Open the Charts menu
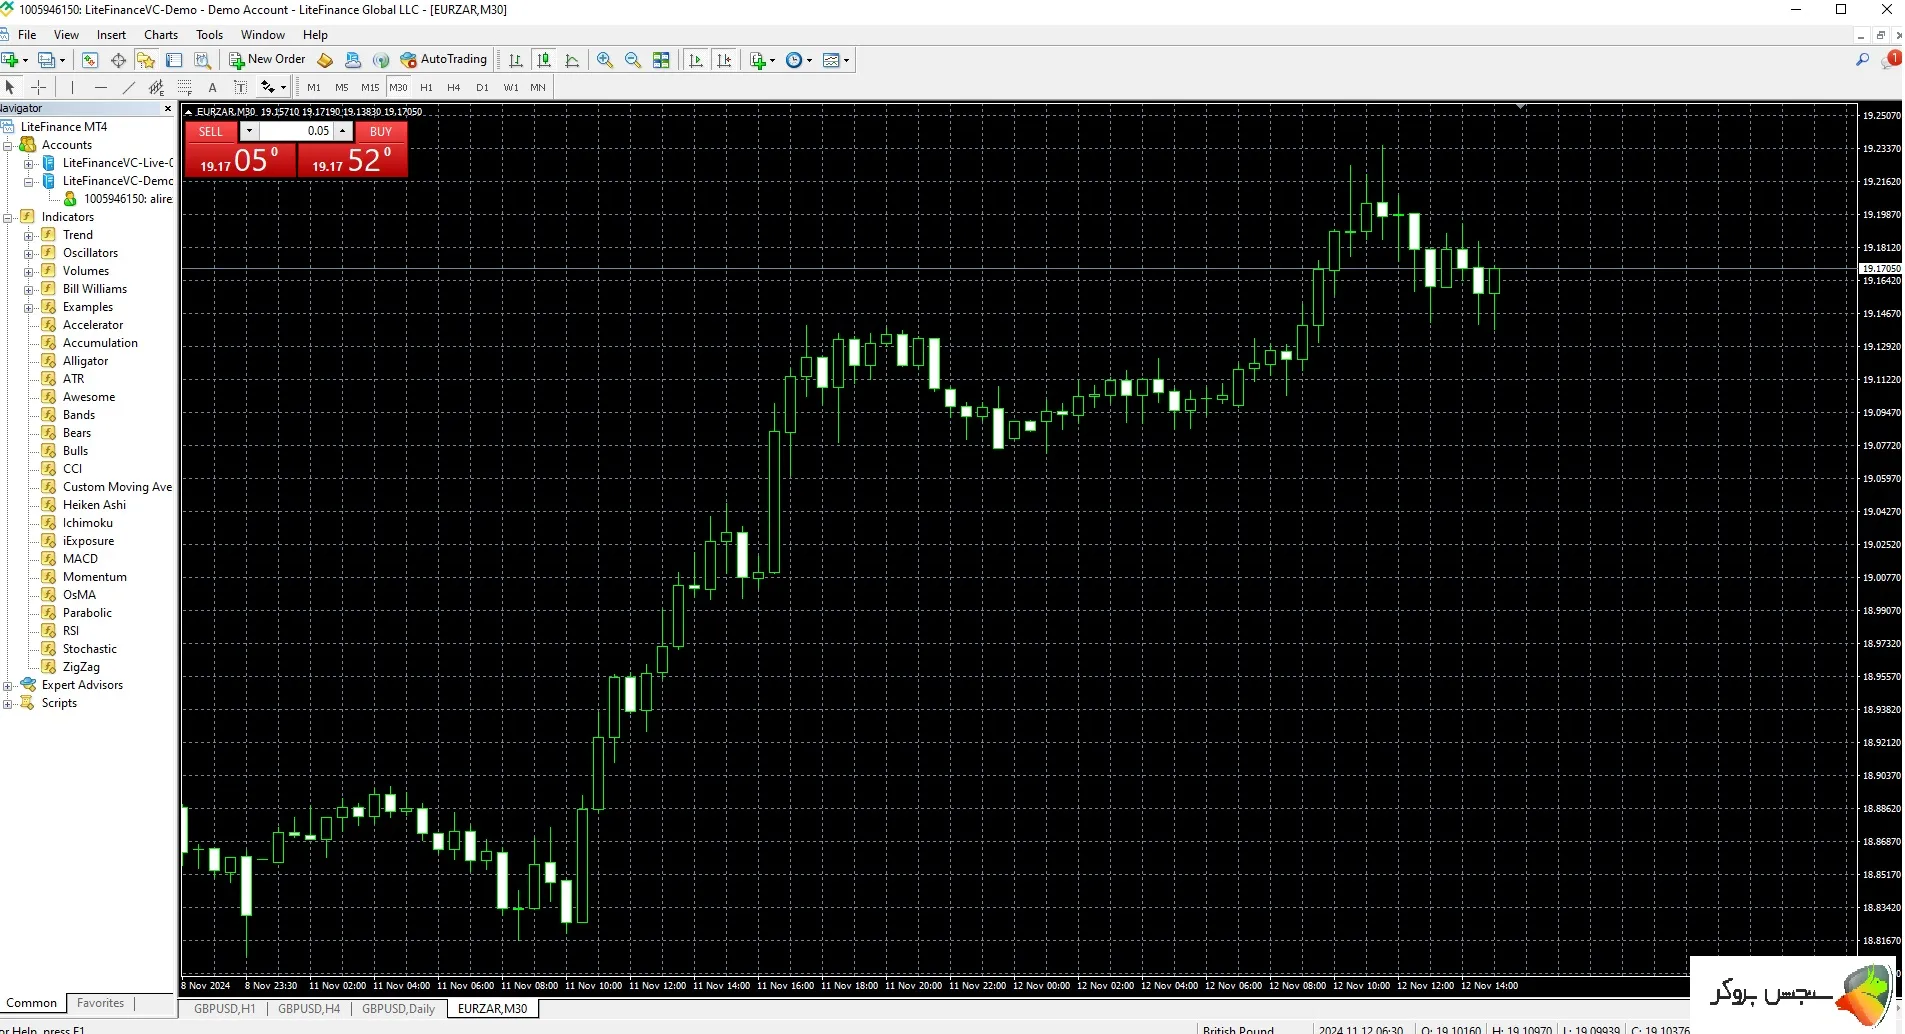The height and width of the screenshot is (1034, 1905). [x=161, y=34]
